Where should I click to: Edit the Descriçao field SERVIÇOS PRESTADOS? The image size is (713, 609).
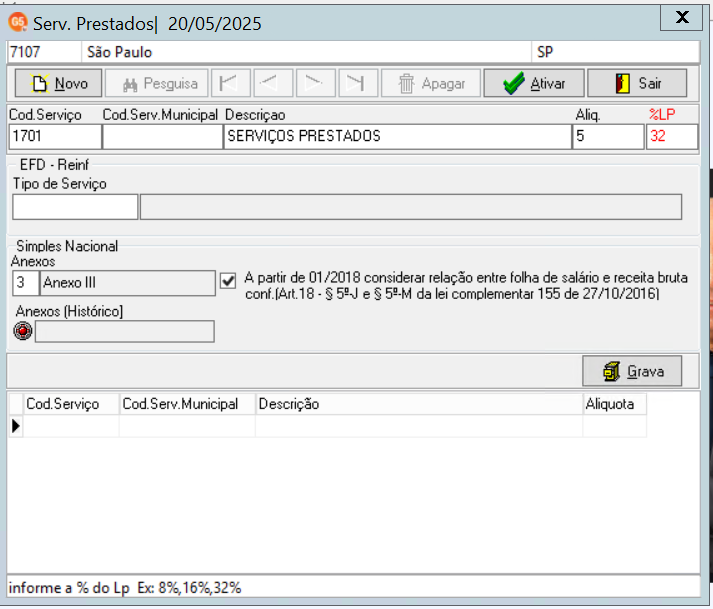coord(397,136)
